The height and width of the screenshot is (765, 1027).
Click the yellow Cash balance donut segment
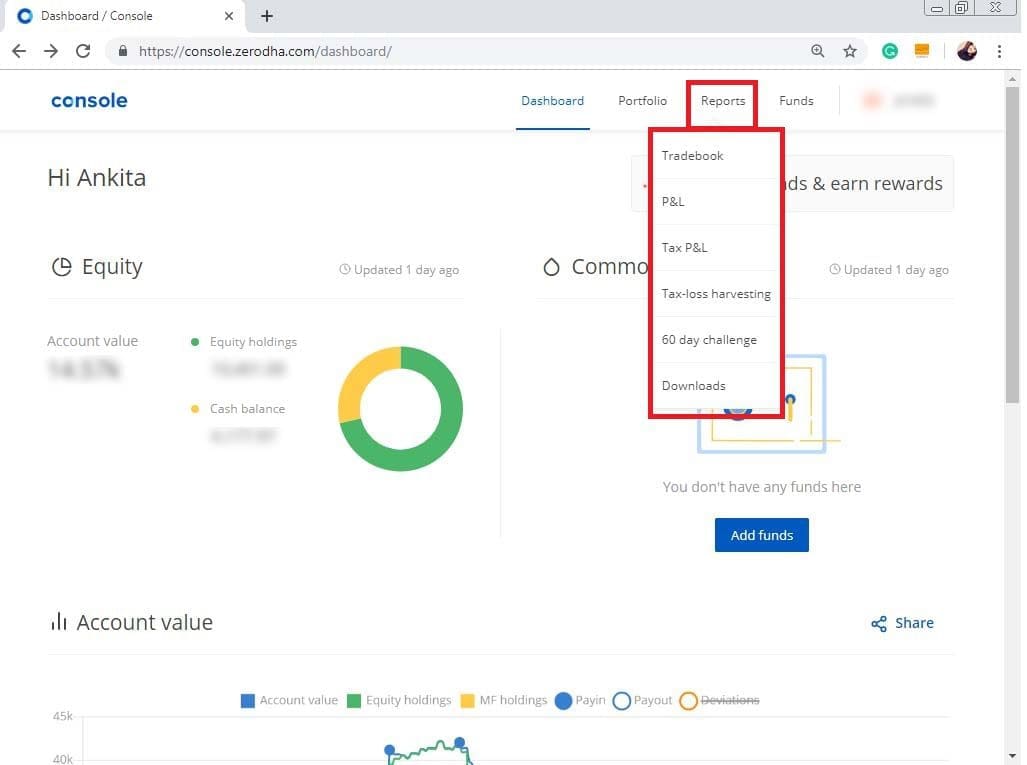361,377
